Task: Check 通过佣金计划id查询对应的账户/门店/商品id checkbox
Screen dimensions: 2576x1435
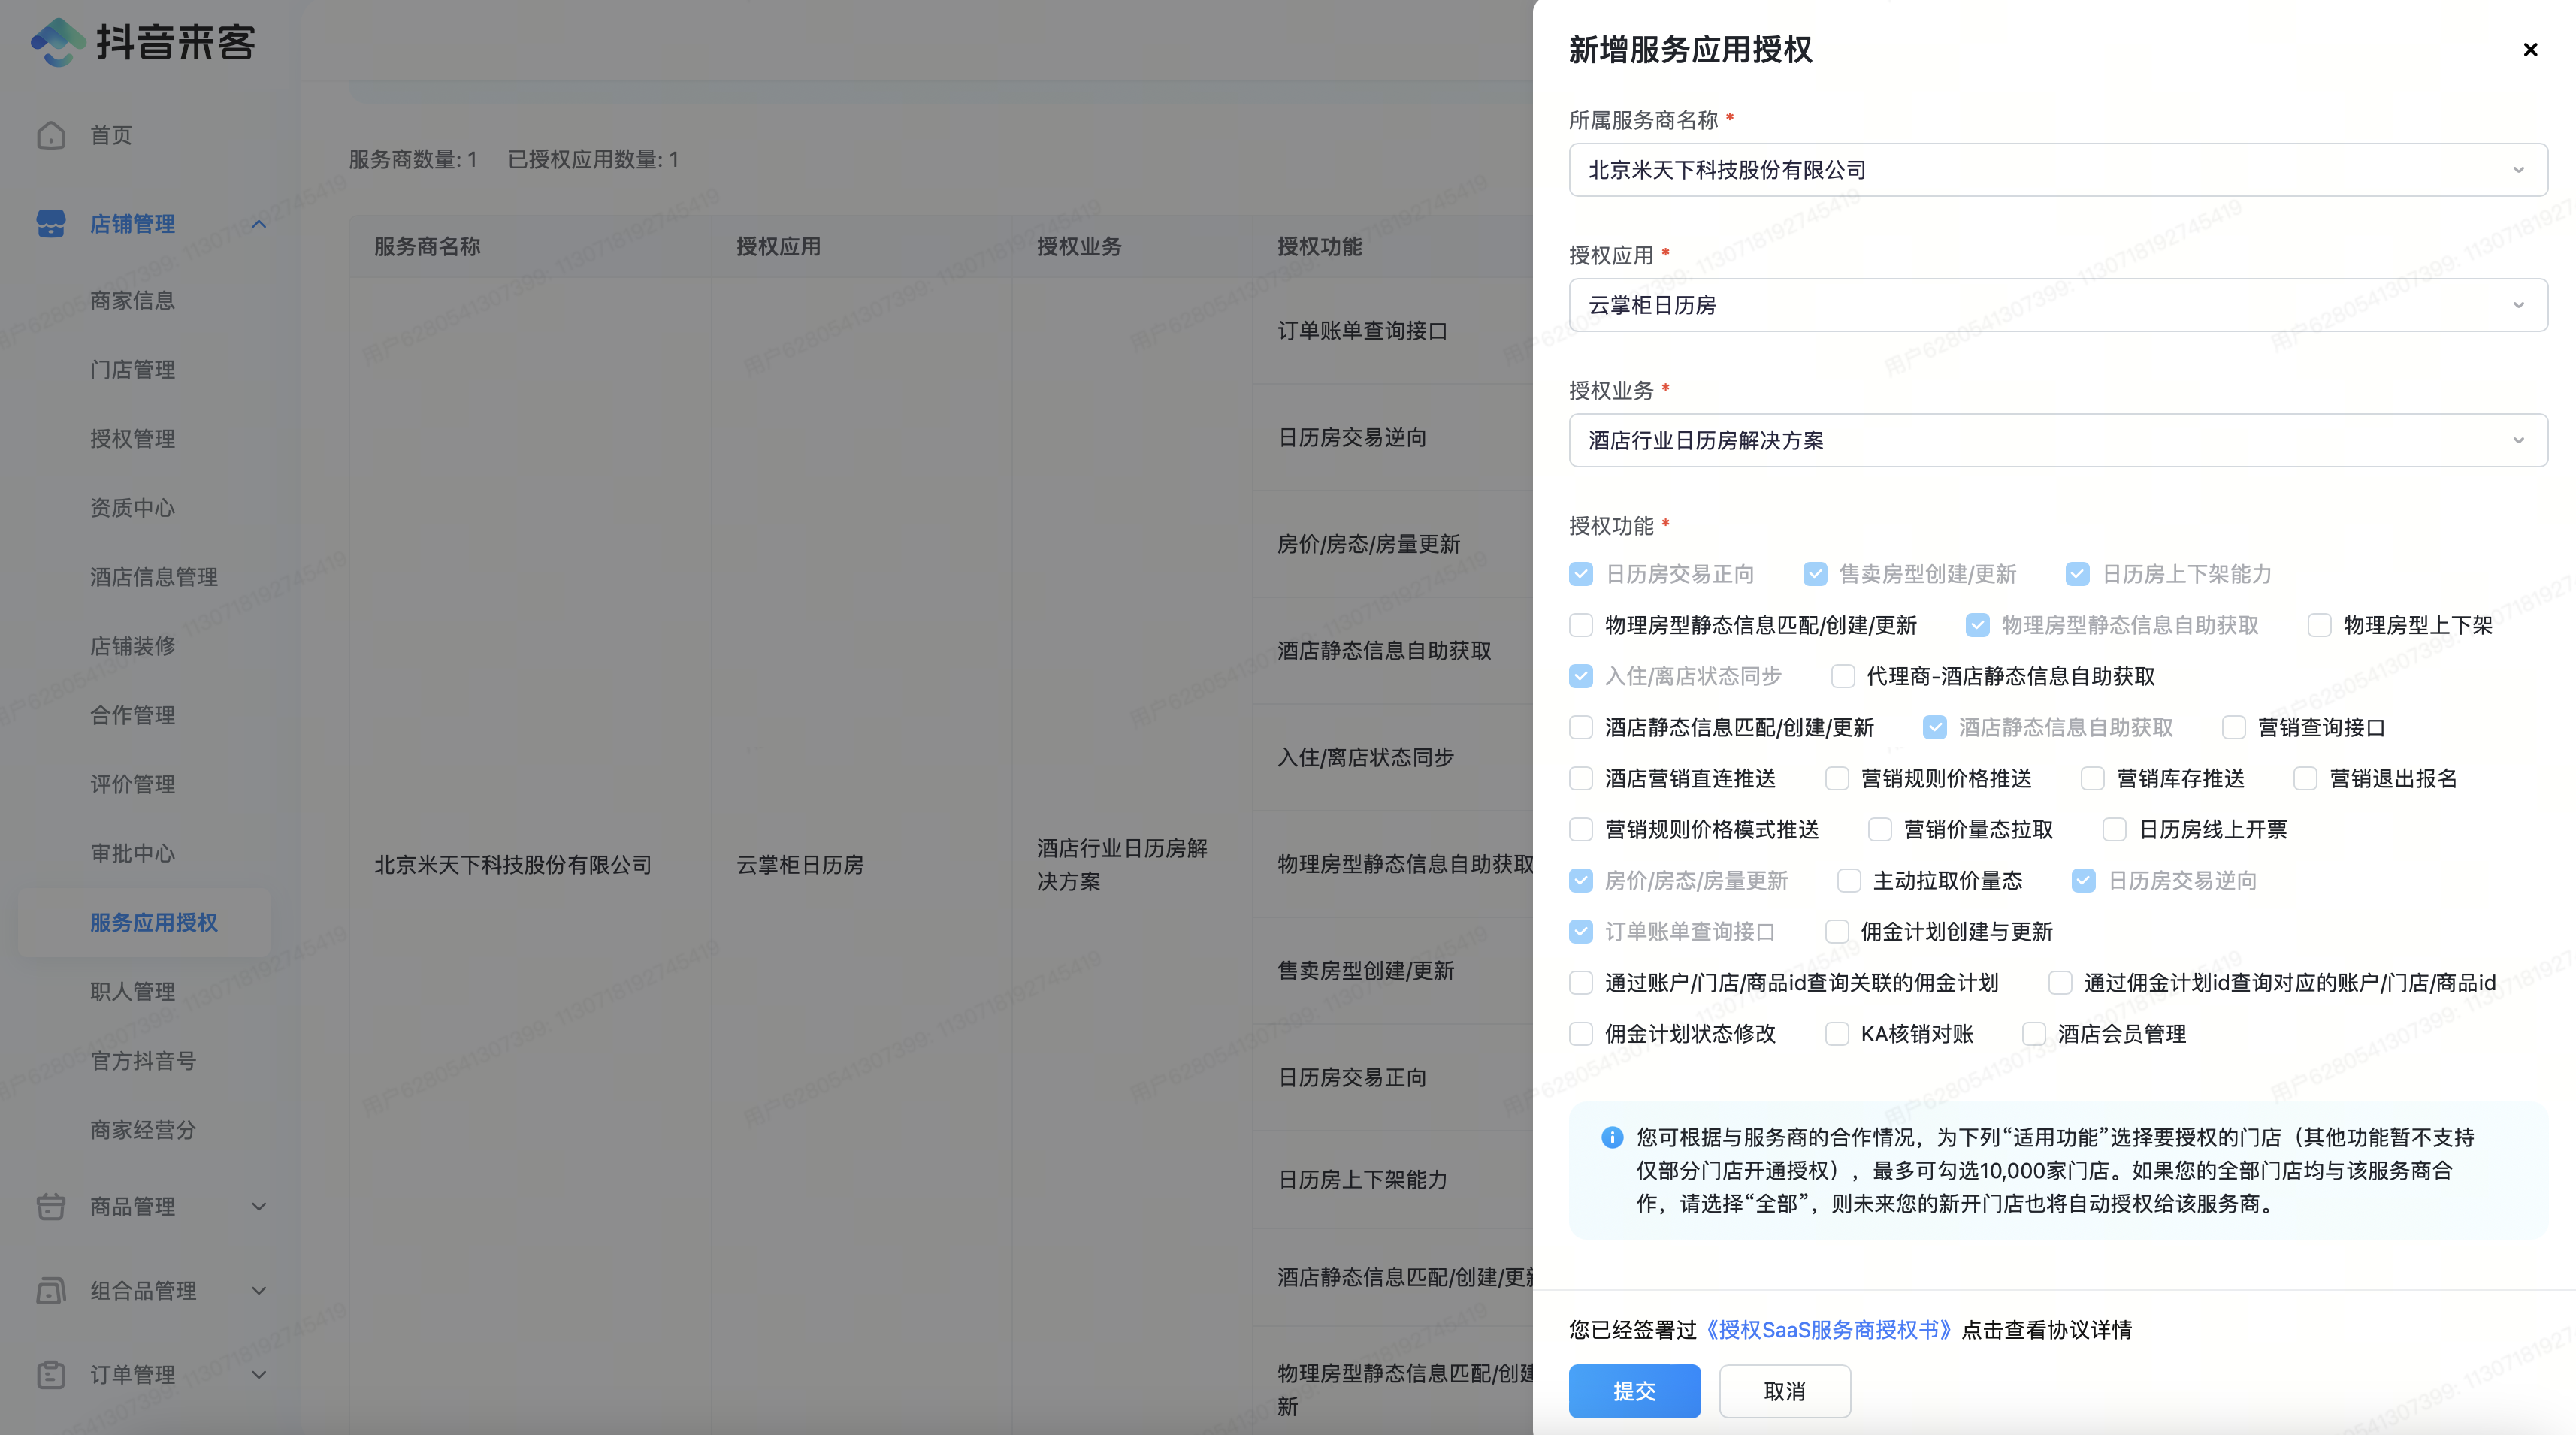Action: coord(2060,982)
